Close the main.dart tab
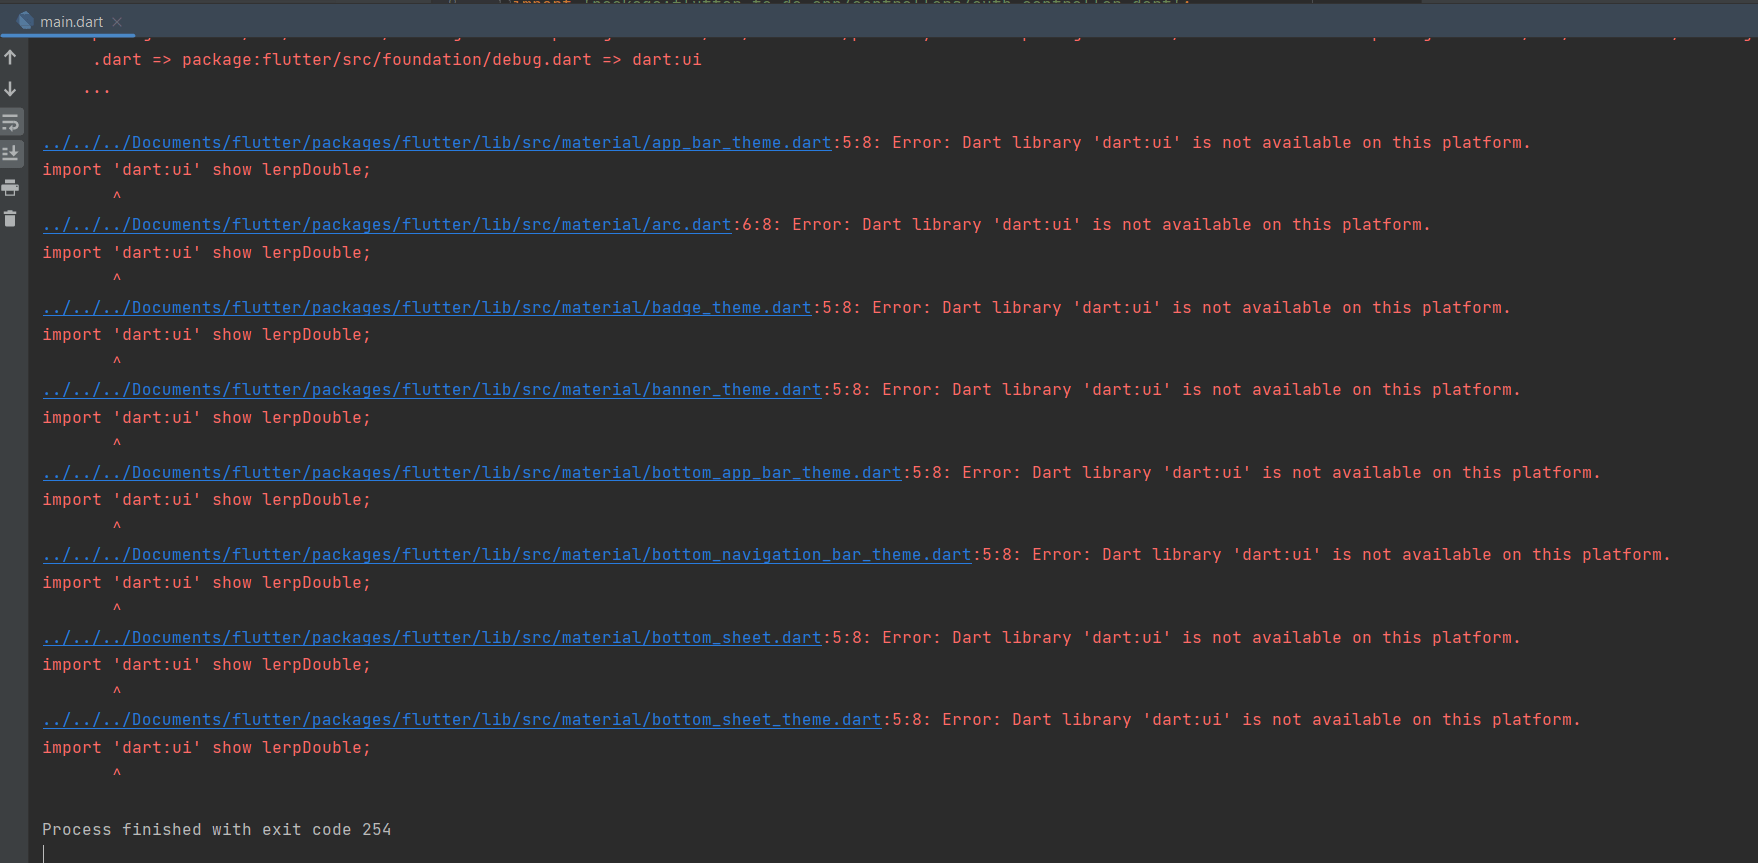This screenshot has width=1758, height=863. [117, 21]
